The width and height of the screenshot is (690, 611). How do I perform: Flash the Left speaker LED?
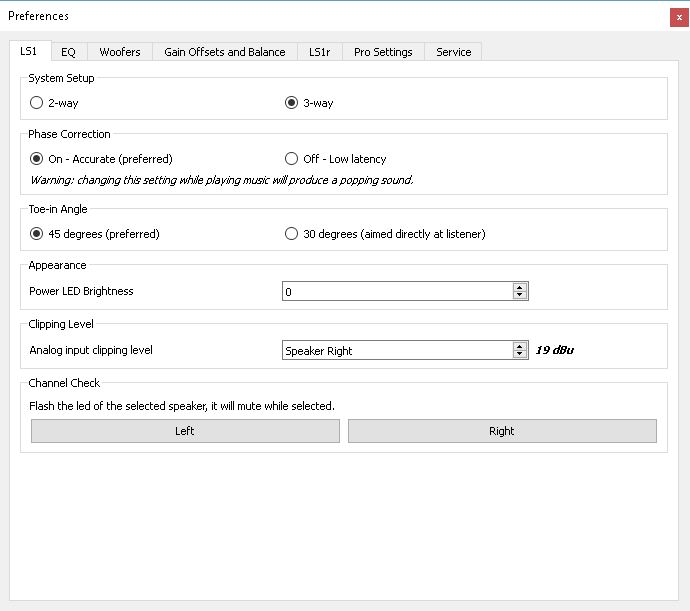tap(185, 431)
